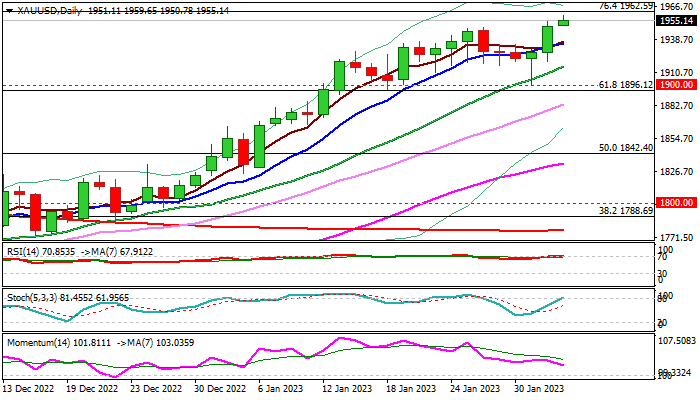Select the 24 Jan 2023 date marker
The width and height of the screenshot is (700, 400).
(475, 389)
